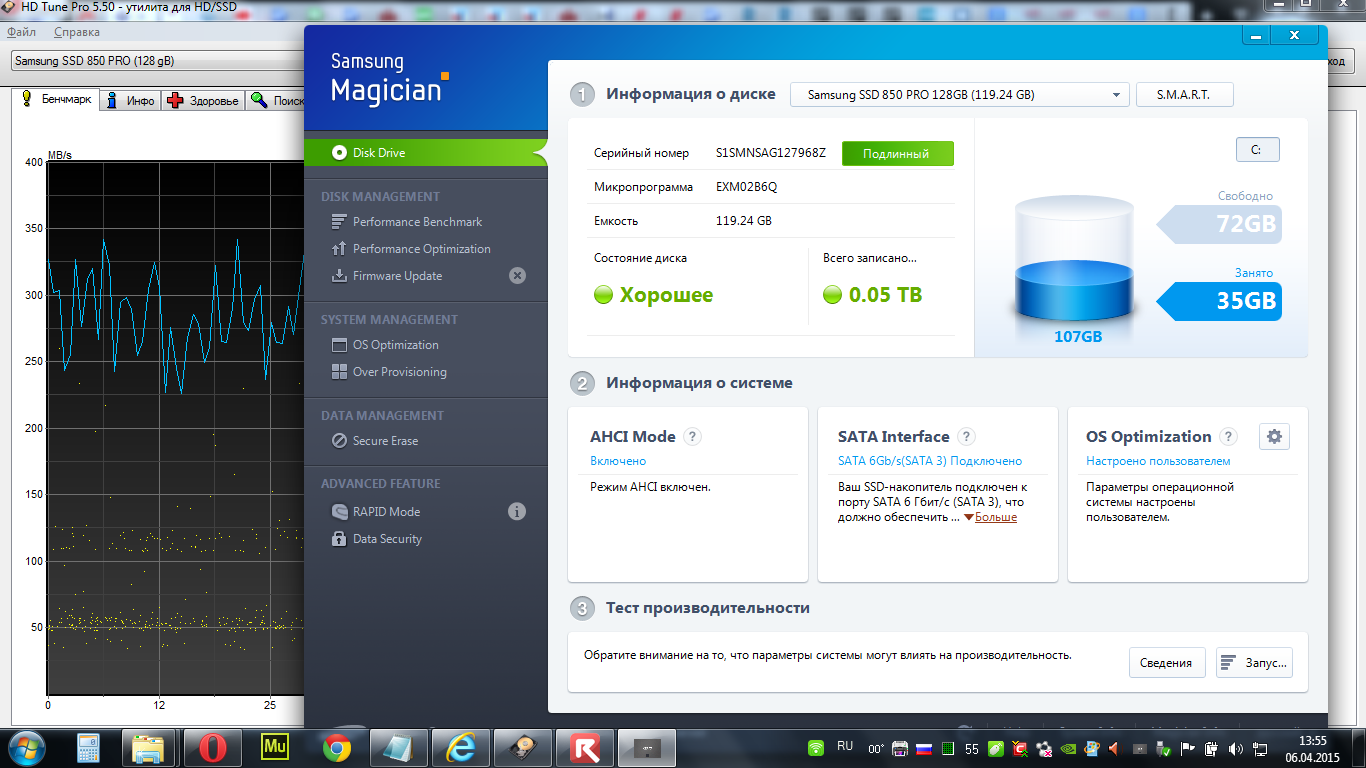Click the info icon beside RAPID Mode
Image resolution: width=1366 pixels, height=768 pixels.
[x=517, y=512]
